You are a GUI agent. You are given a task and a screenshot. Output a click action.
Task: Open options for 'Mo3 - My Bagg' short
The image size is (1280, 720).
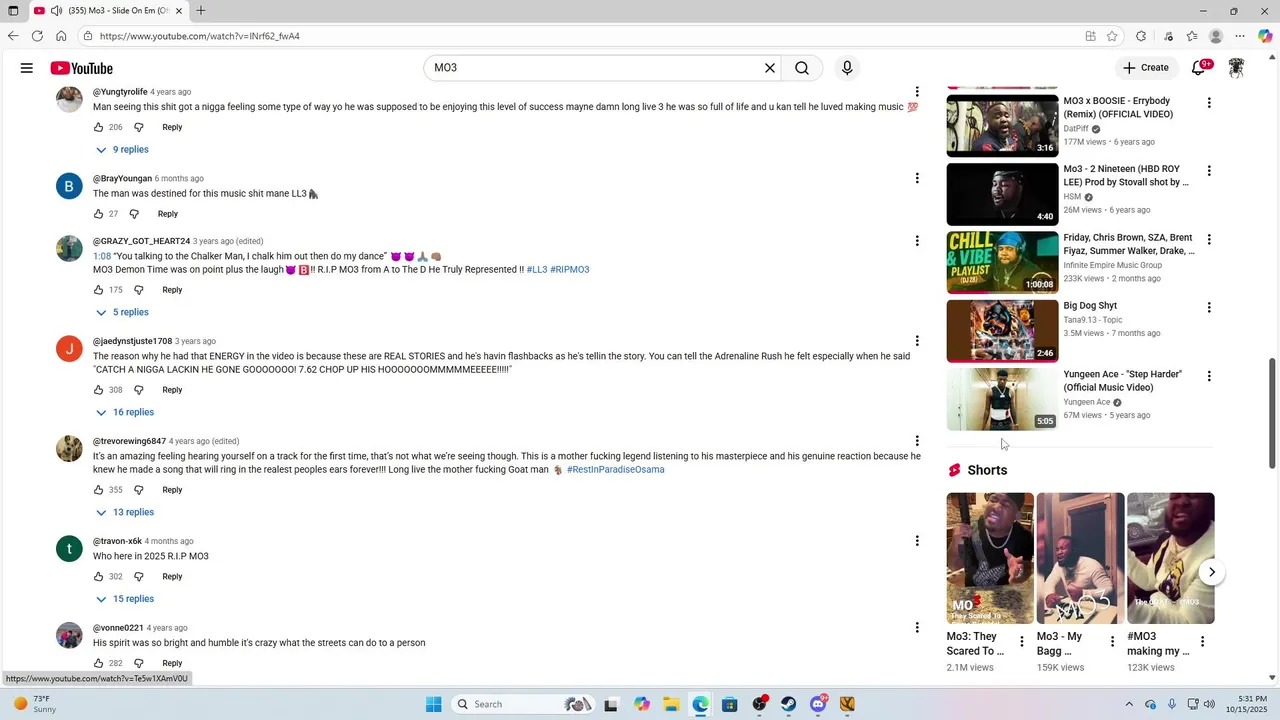[x=1112, y=641]
